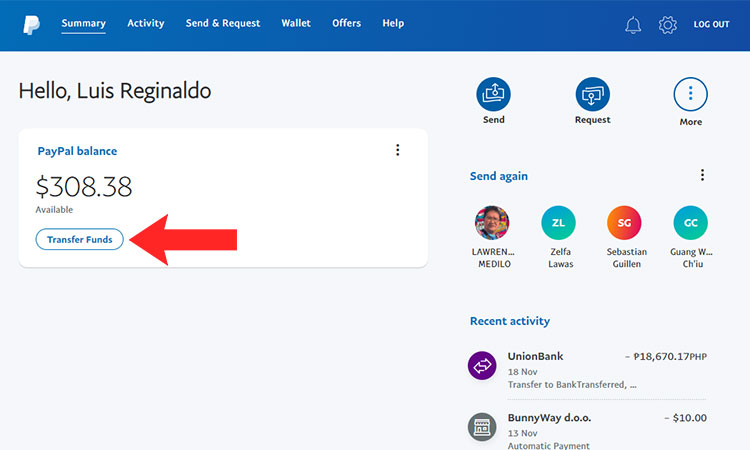Click the Request money icon

pos(592,94)
